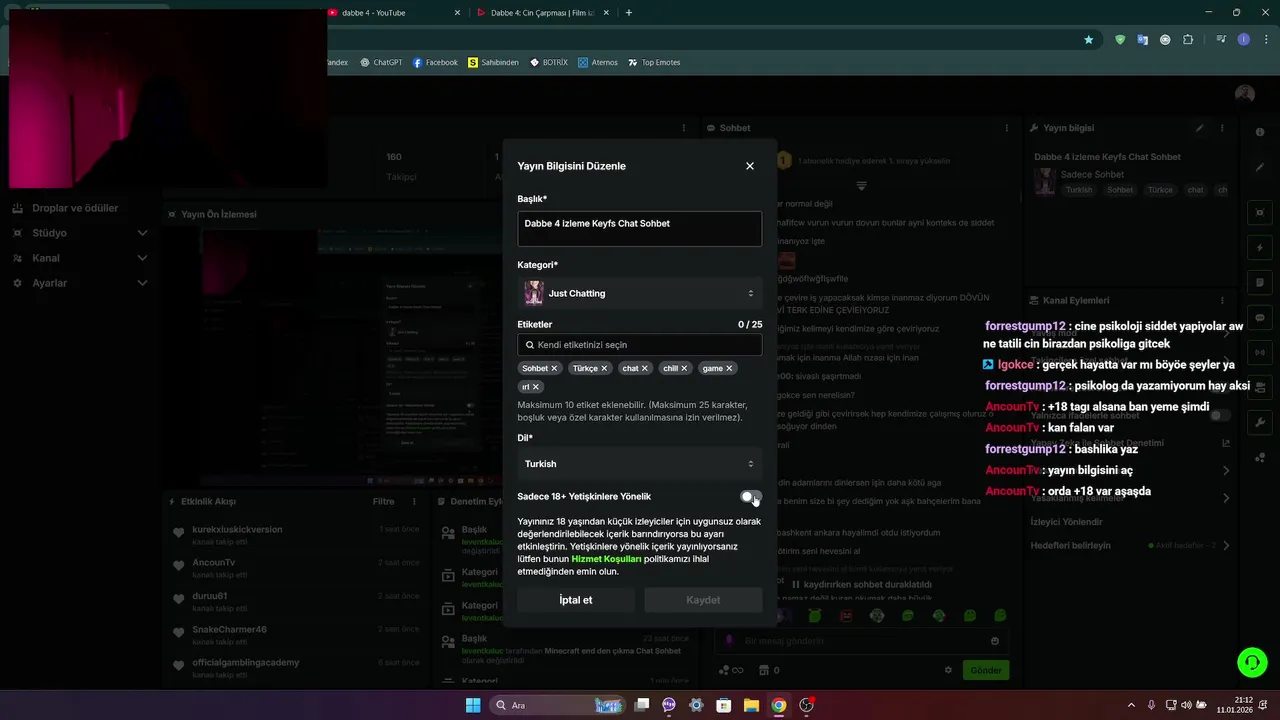The width and height of the screenshot is (1280, 720).
Task: Open the emoji picker in message box
Action: 995,641
